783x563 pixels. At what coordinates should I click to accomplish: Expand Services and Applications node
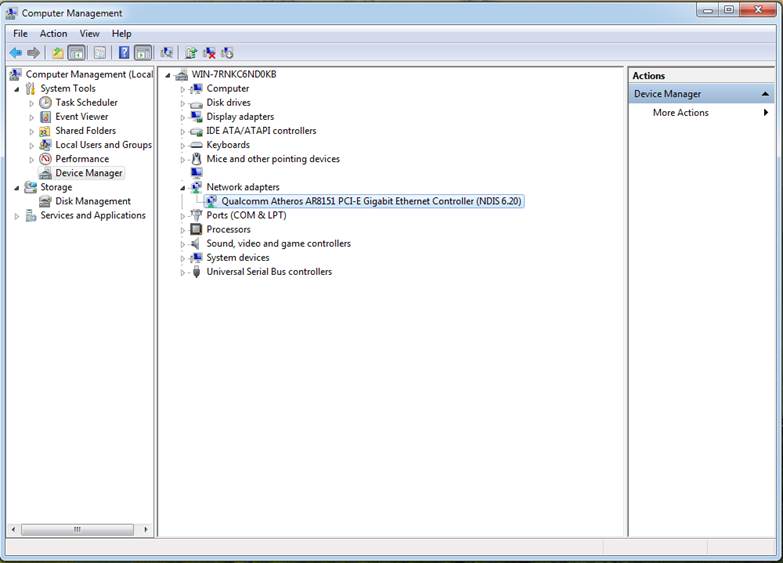(x=17, y=216)
